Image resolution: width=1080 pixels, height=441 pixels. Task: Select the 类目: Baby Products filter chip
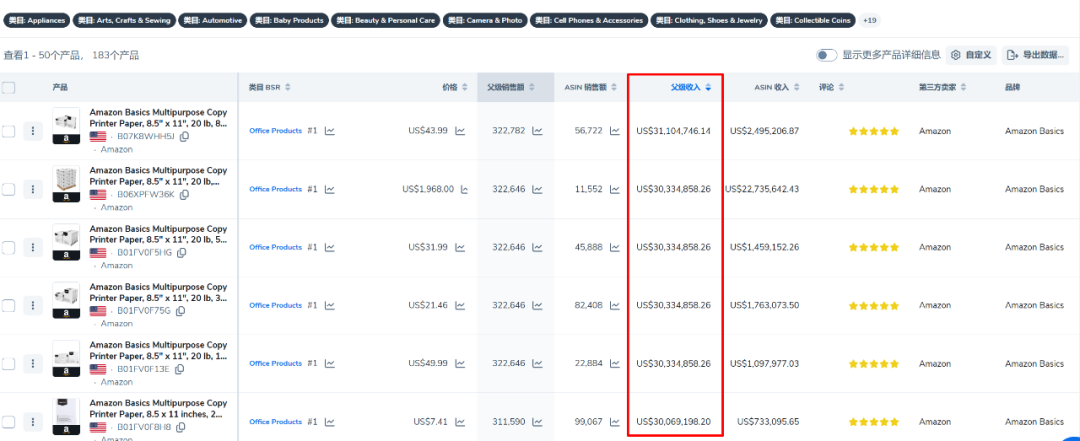coord(289,21)
